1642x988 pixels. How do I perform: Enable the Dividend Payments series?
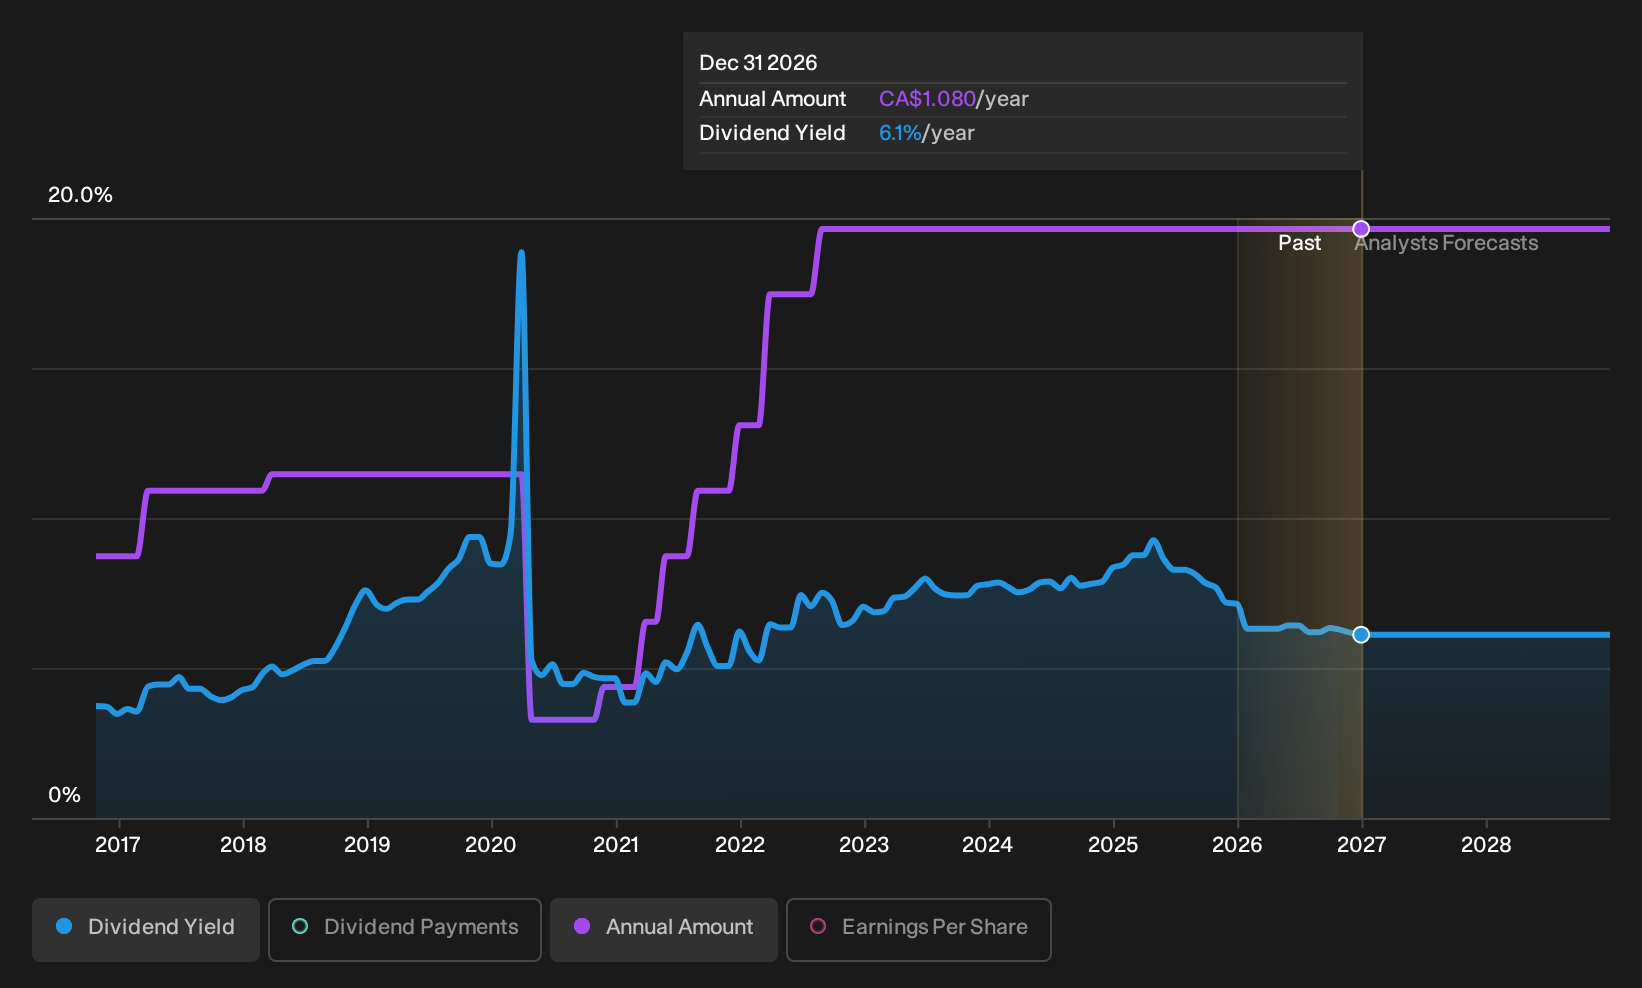click(x=405, y=929)
